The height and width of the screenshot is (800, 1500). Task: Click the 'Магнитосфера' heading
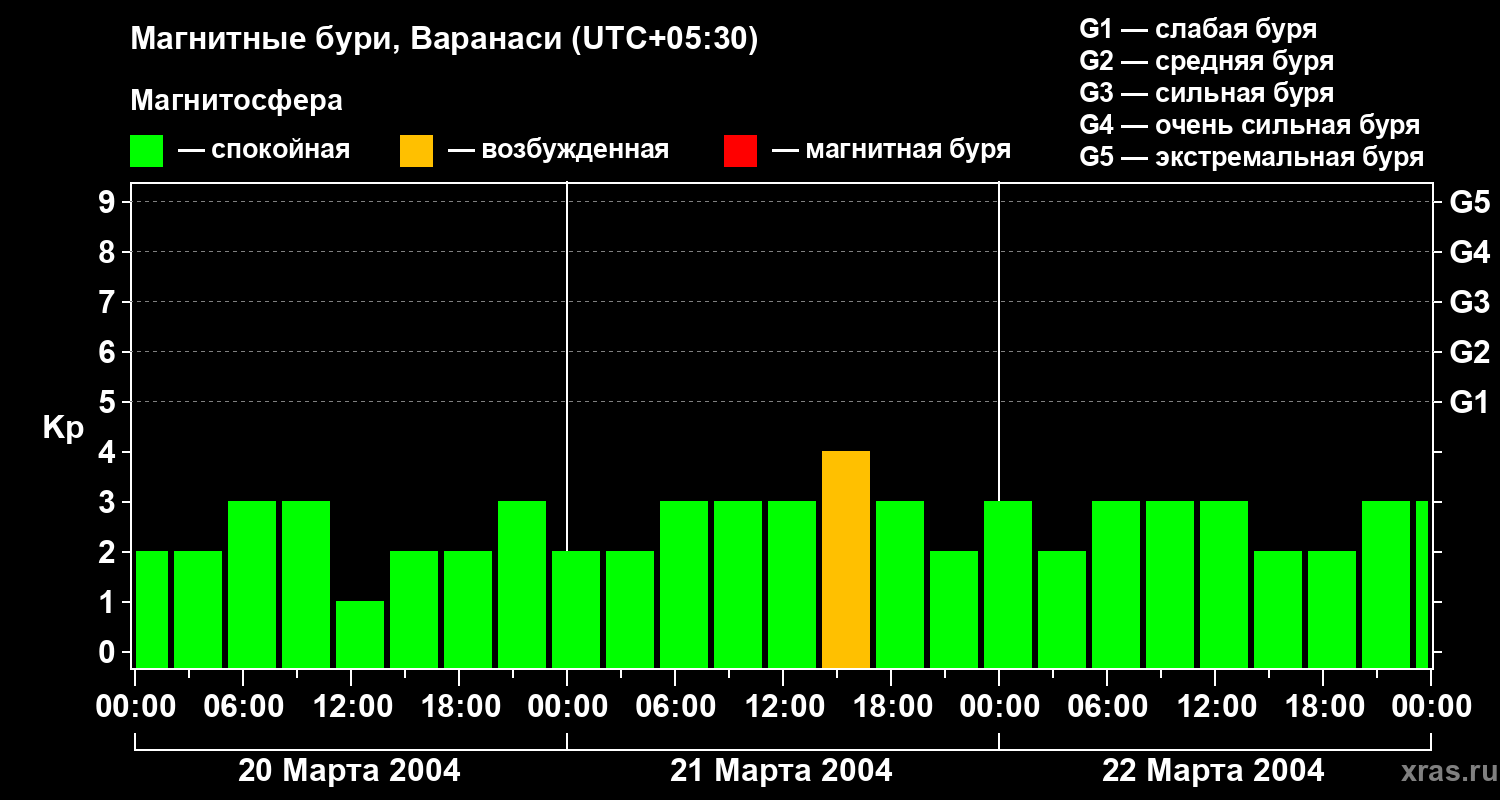coord(236,101)
